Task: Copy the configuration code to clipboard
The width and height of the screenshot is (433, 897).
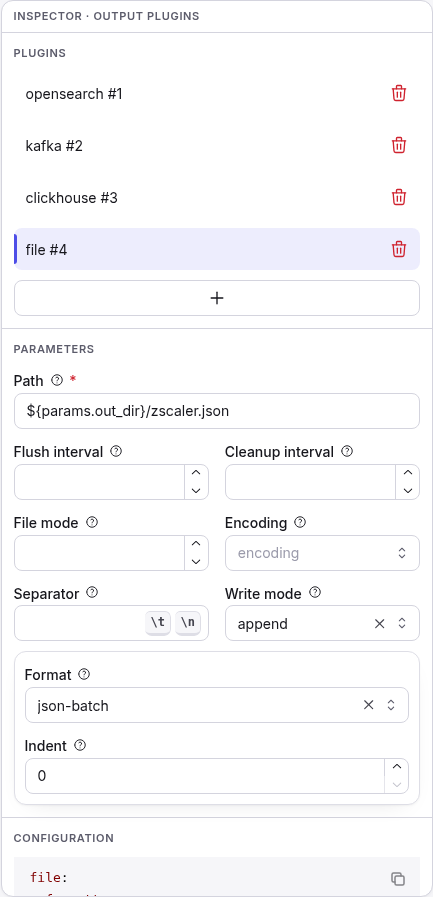Action: coord(398,878)
